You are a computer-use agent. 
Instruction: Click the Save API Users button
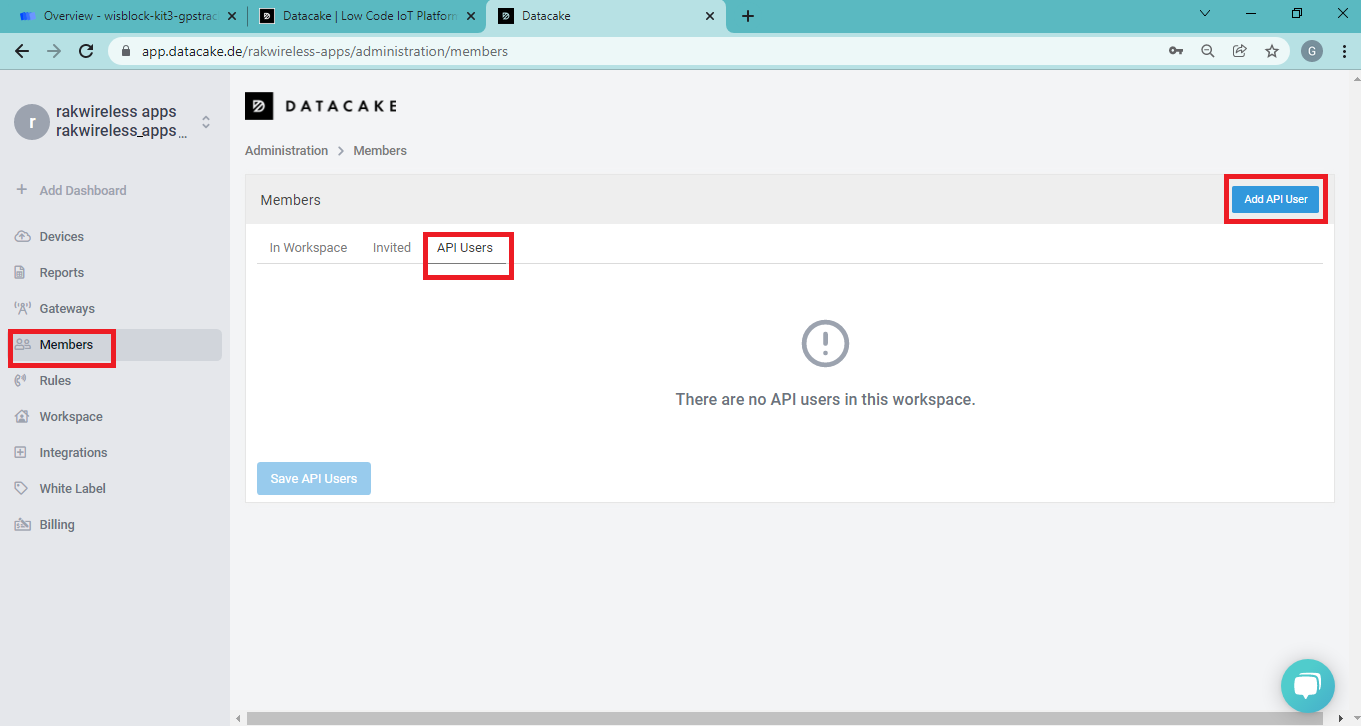tap(314, 479)
